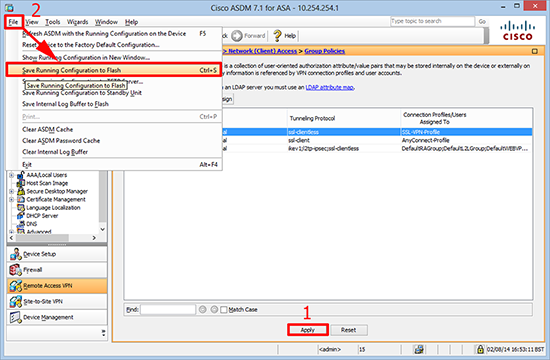Image resolution: width=550 pixels, height=360 pixels.
Task: Choose Exit from the File menu
Action: click(114, 165)
